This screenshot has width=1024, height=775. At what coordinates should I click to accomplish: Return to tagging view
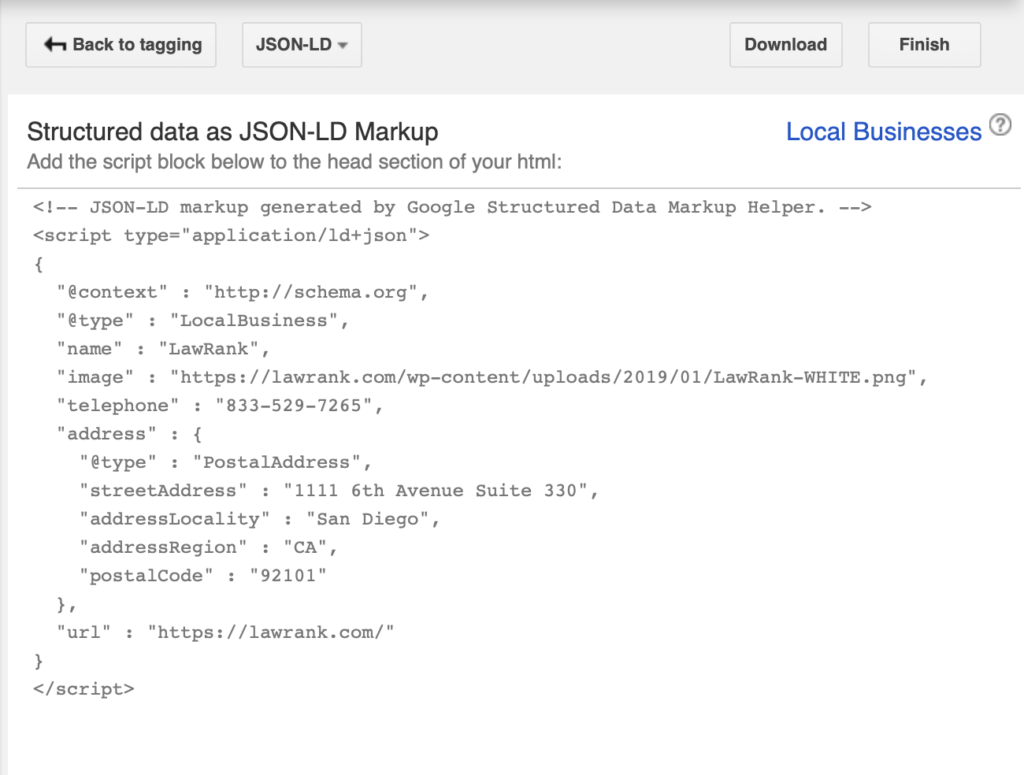(x=120, y=44)
